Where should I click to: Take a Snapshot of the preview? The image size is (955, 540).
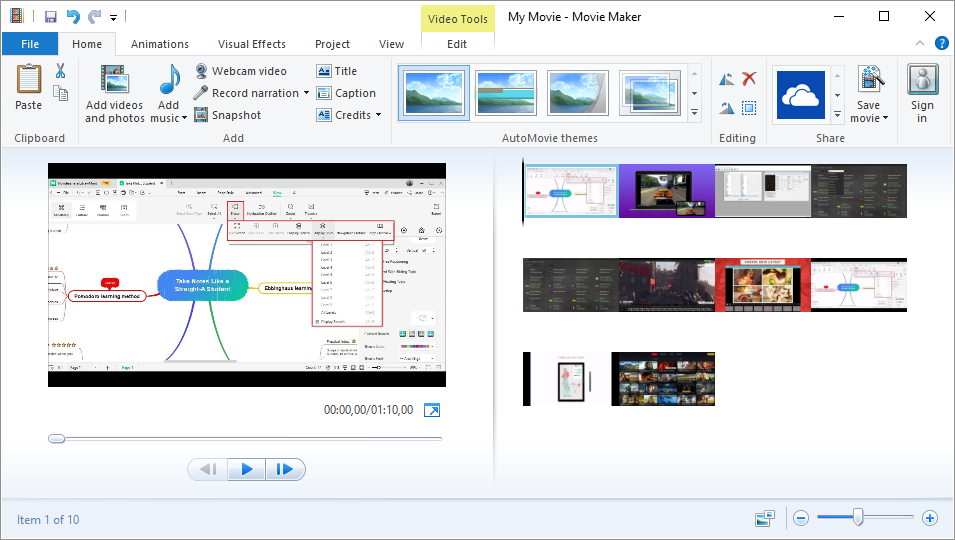[228, 115]
